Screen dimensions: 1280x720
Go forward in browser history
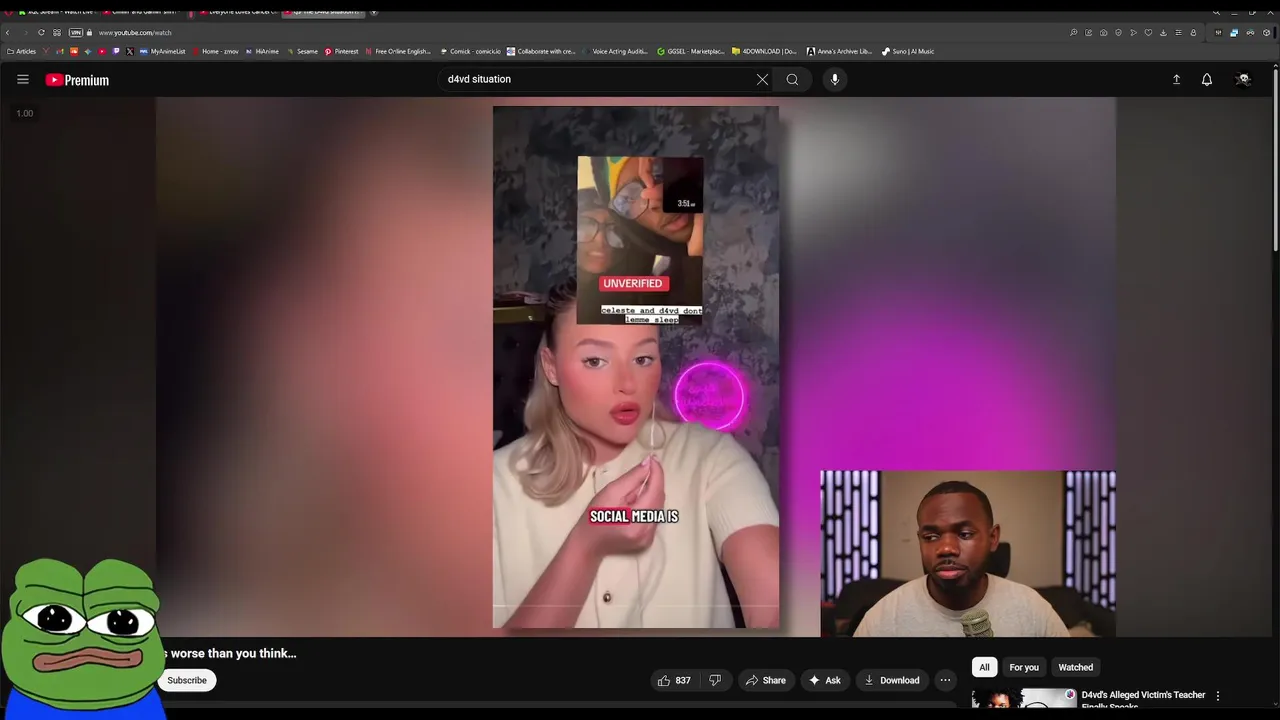pos(25,32)
